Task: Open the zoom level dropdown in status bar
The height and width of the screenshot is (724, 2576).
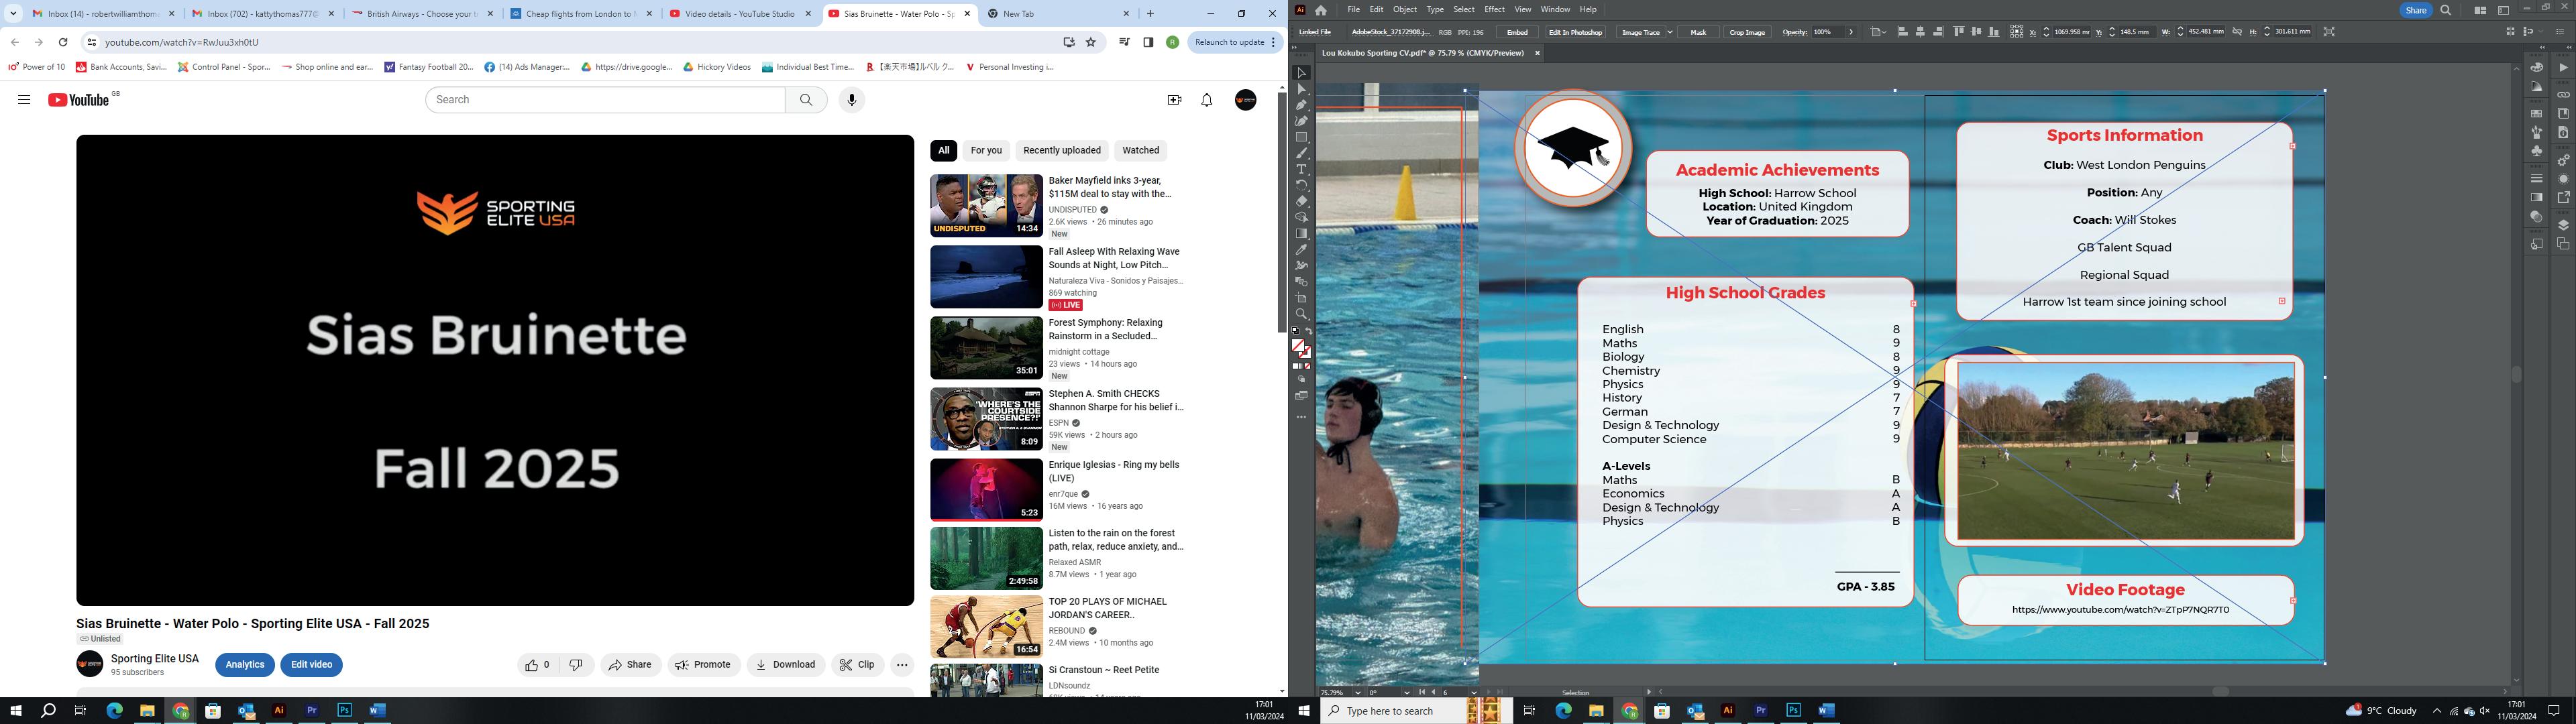Action: [x=1357, y=692]
